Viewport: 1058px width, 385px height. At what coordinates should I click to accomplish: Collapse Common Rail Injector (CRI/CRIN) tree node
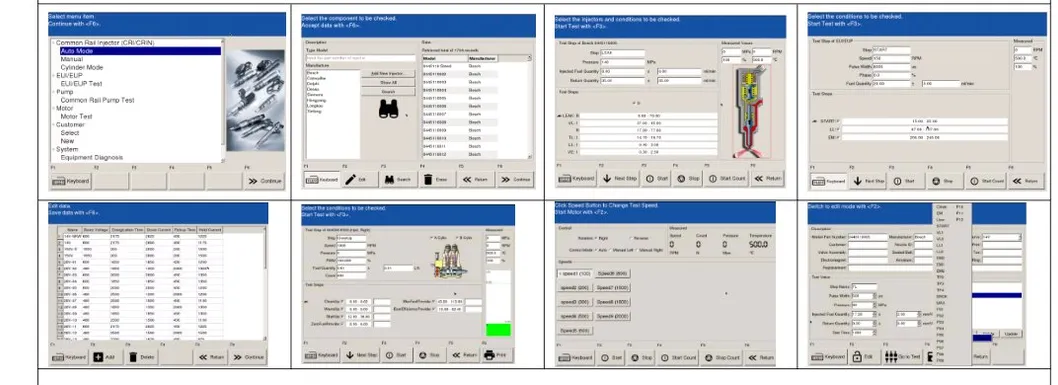(53, 43)
